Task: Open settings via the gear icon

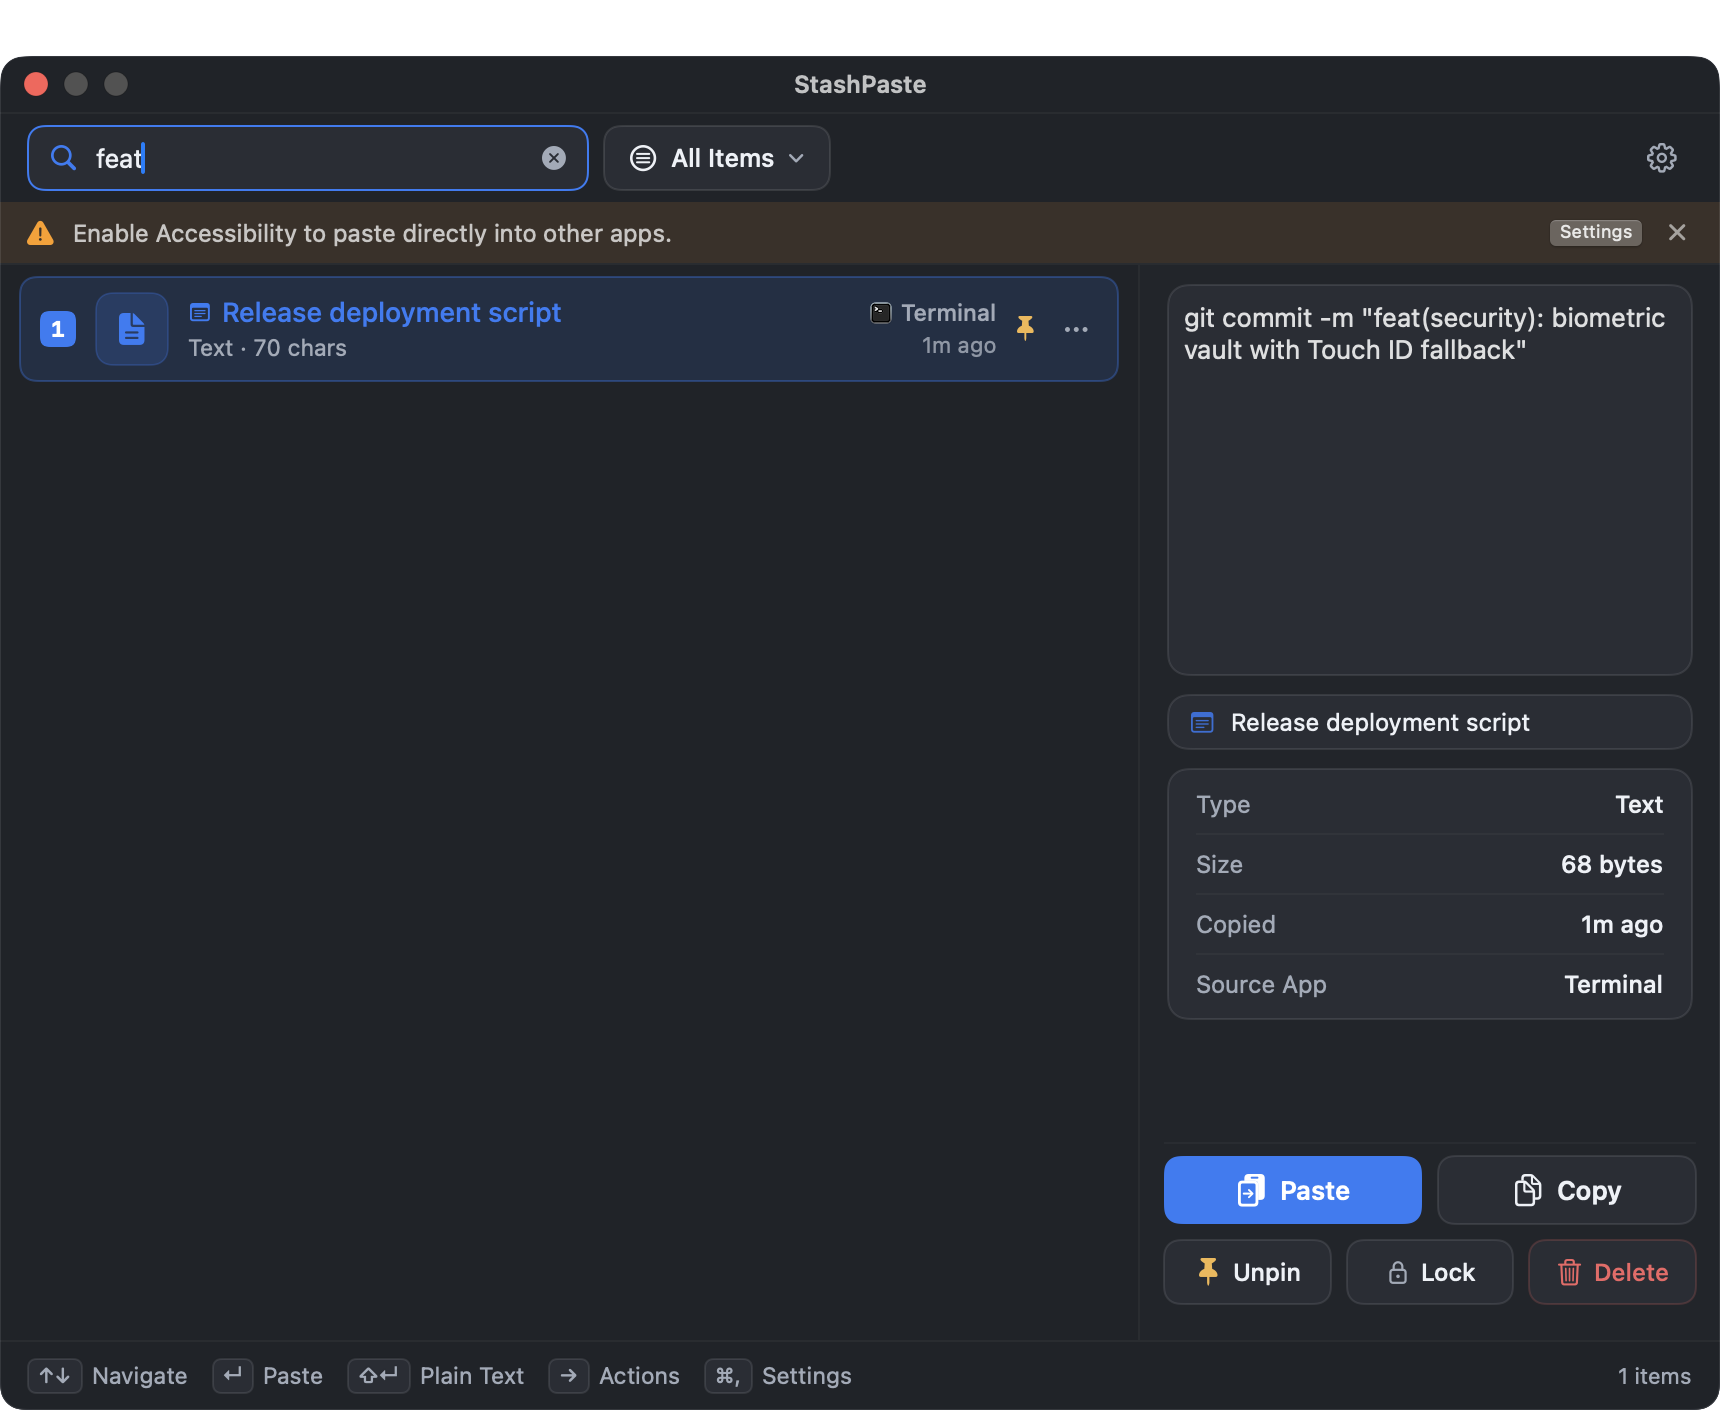Action: tap(1661, 158)
